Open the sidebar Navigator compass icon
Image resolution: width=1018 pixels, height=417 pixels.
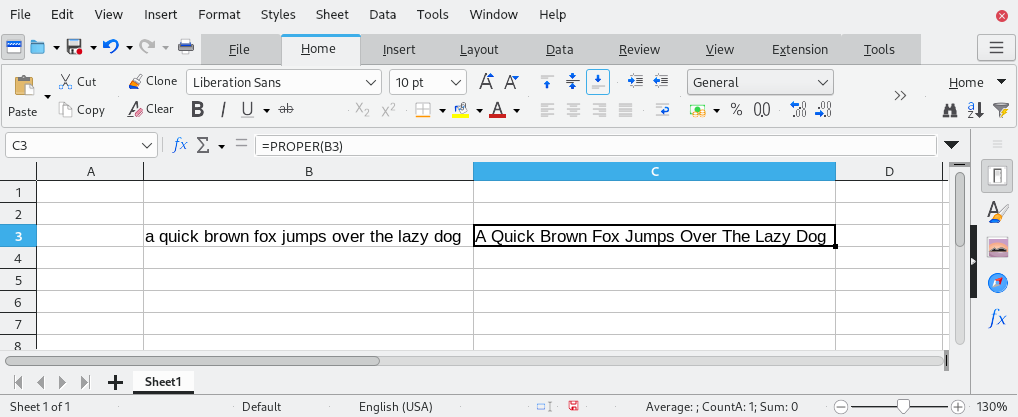997,283
